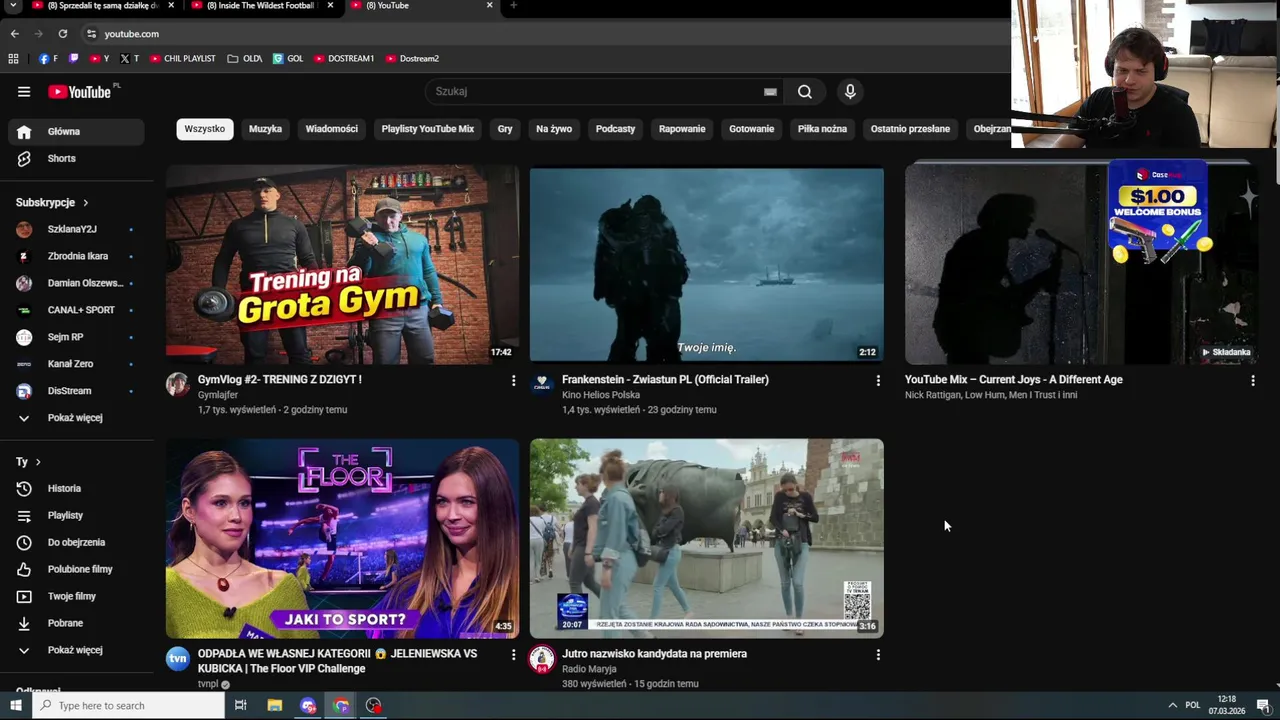This screenshot has width=1280, height=720.
Task: Open Polubione filmy liked videos
Action: [x=76, y=569]
